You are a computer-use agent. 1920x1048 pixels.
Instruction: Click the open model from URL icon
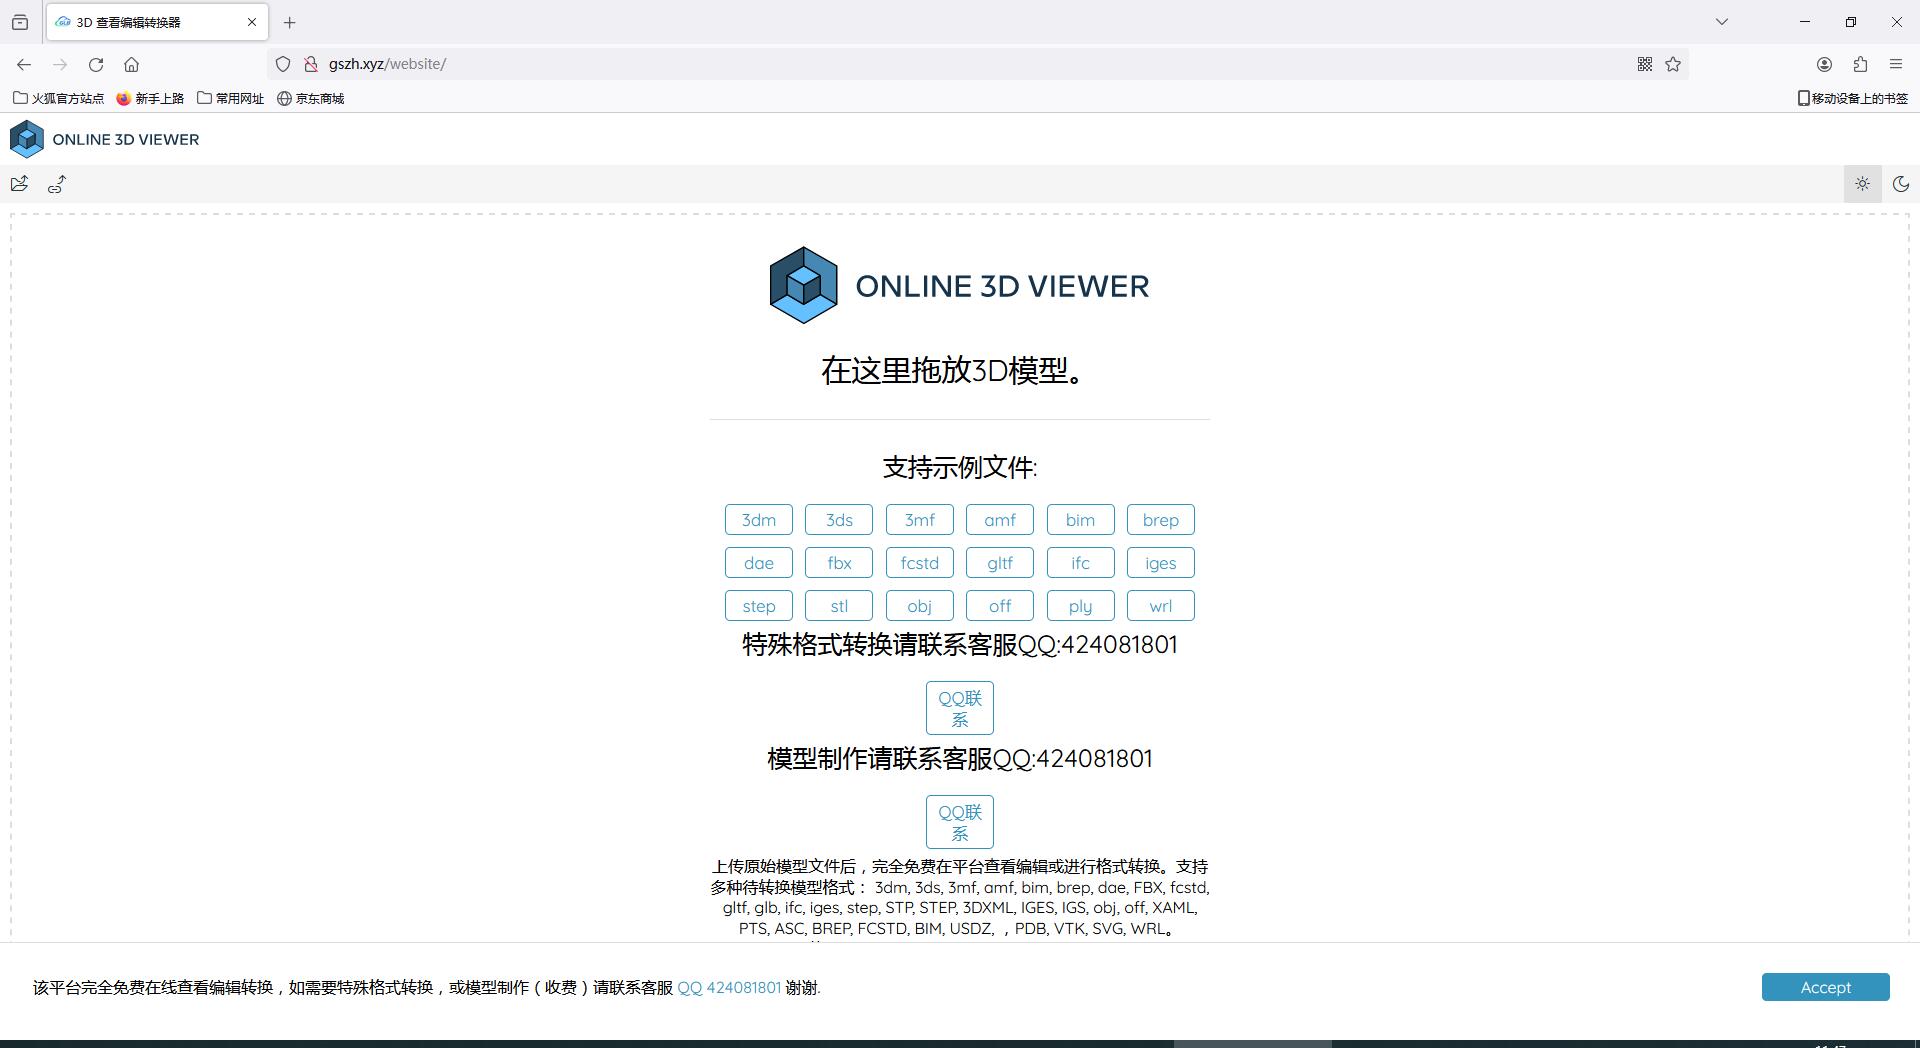(x=57, y=184)
